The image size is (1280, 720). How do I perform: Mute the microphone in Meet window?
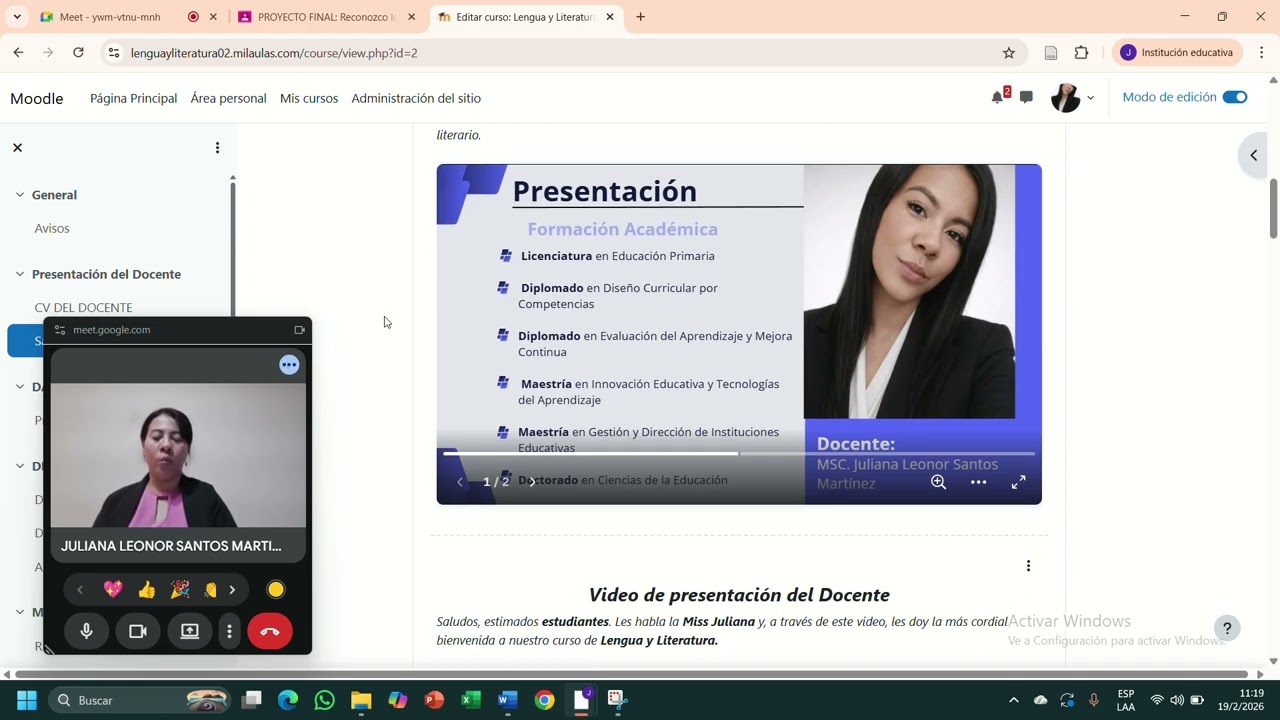(x=87, y=631)
